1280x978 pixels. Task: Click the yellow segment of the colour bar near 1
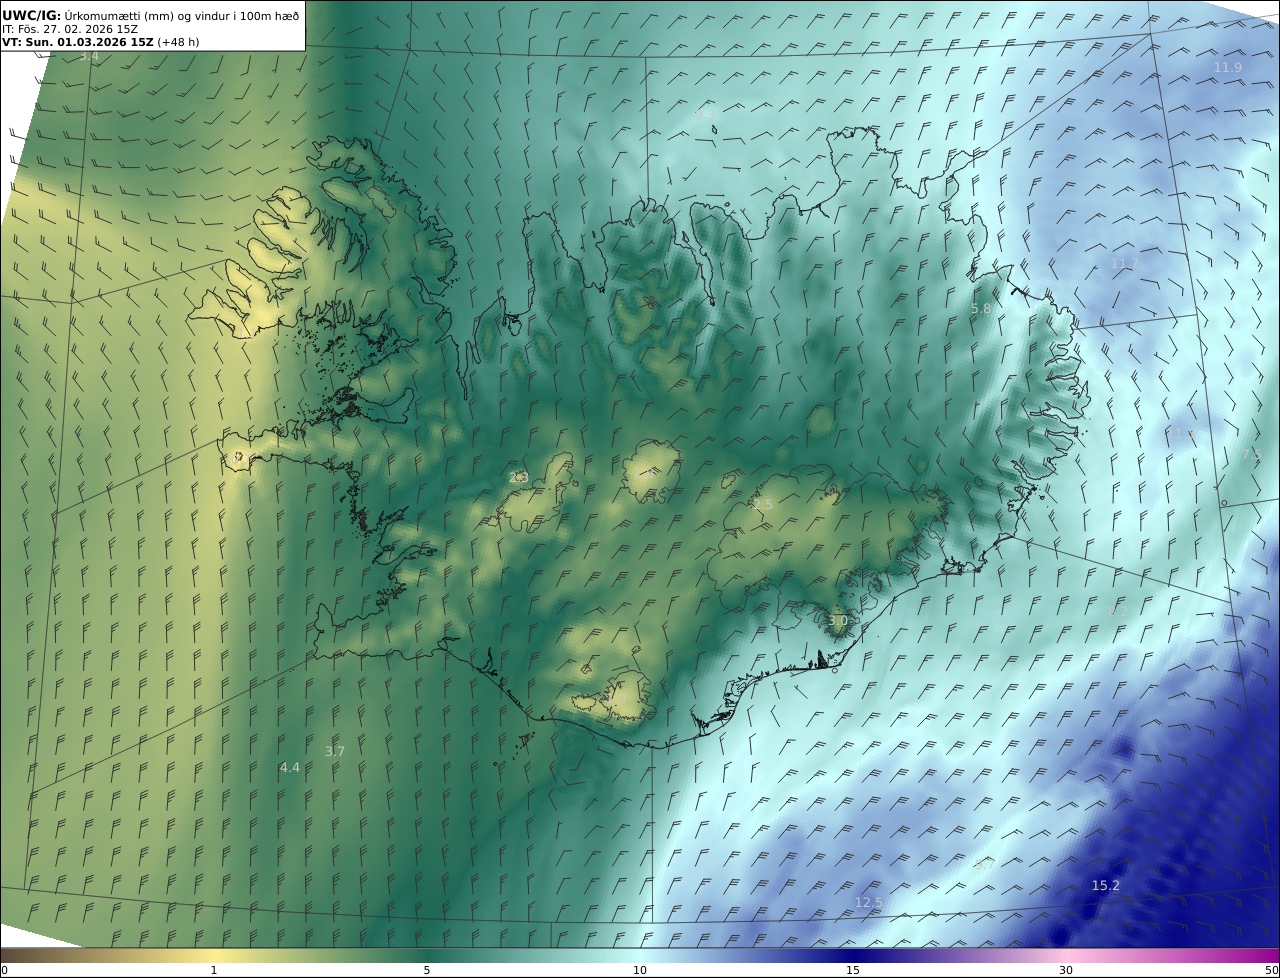(x=214, y=955)
